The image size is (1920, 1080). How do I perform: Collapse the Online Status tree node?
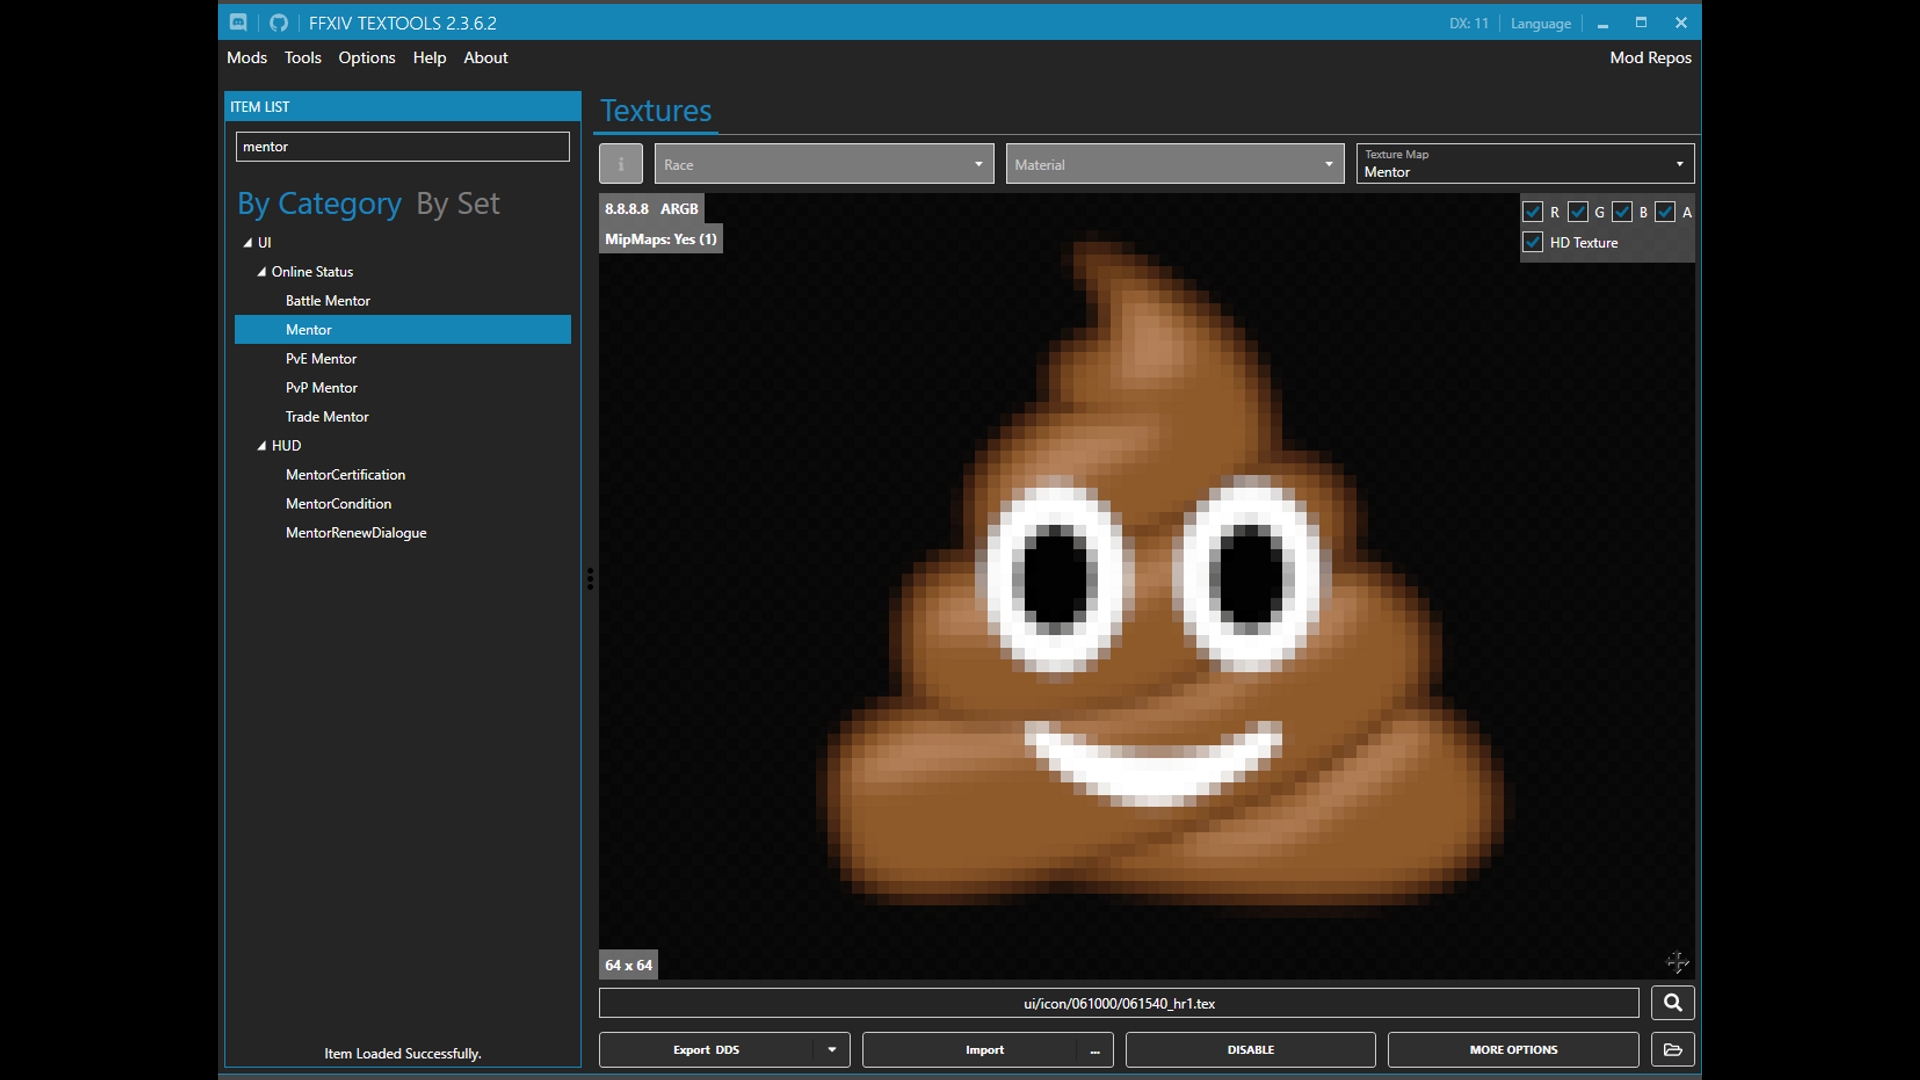pyautogui.click(x=262, y=272)
